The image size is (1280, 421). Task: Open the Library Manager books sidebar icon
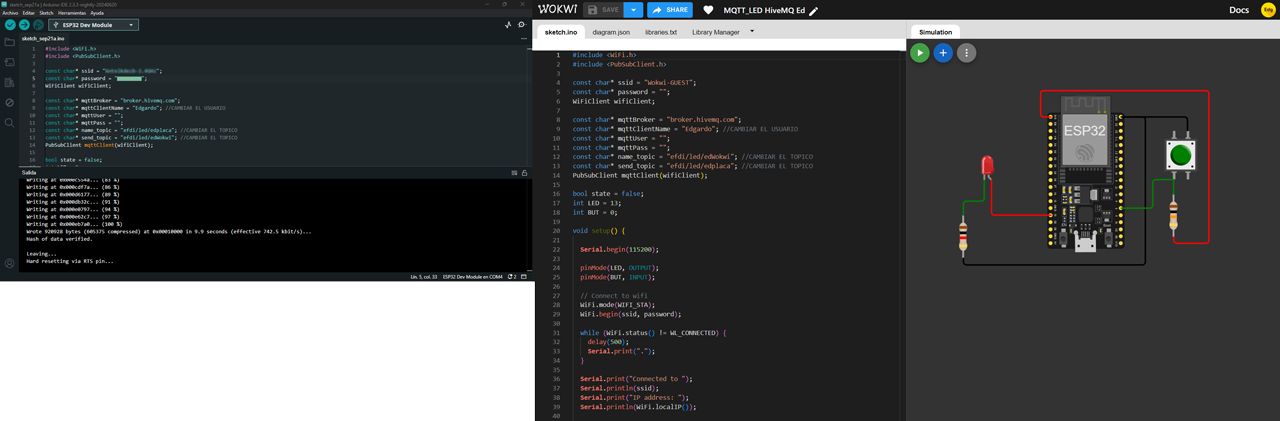pyautogui.click(x=9, y=82)
